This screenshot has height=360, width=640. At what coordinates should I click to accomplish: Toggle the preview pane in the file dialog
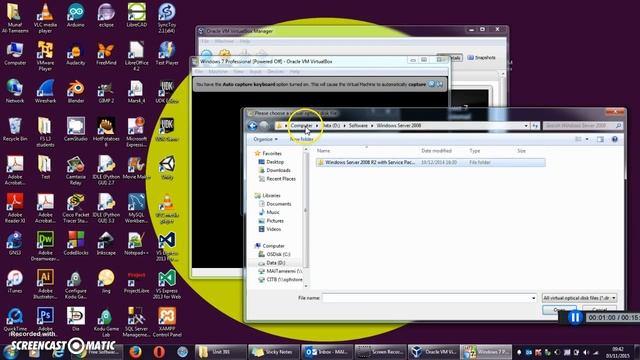click(x=600, y=140)
